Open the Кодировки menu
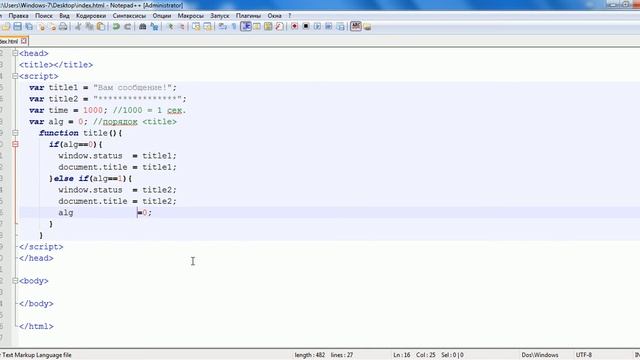This screenshot has height=360, width=640. 91,16
